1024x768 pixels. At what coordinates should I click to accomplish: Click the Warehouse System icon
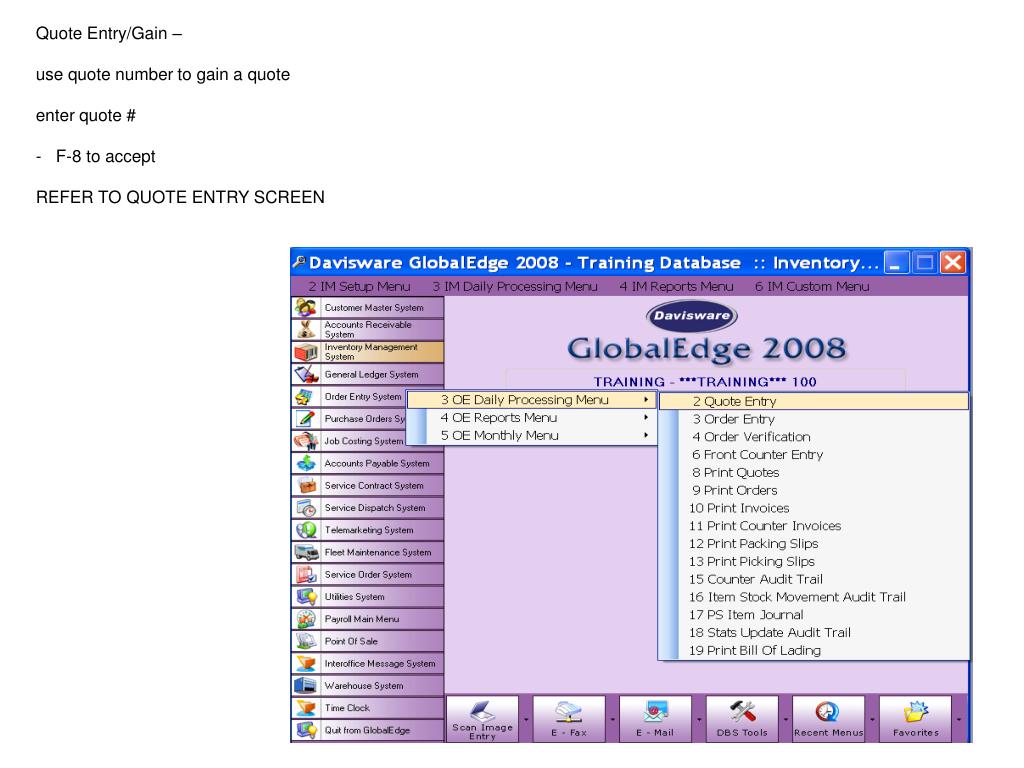coord(305,685)
